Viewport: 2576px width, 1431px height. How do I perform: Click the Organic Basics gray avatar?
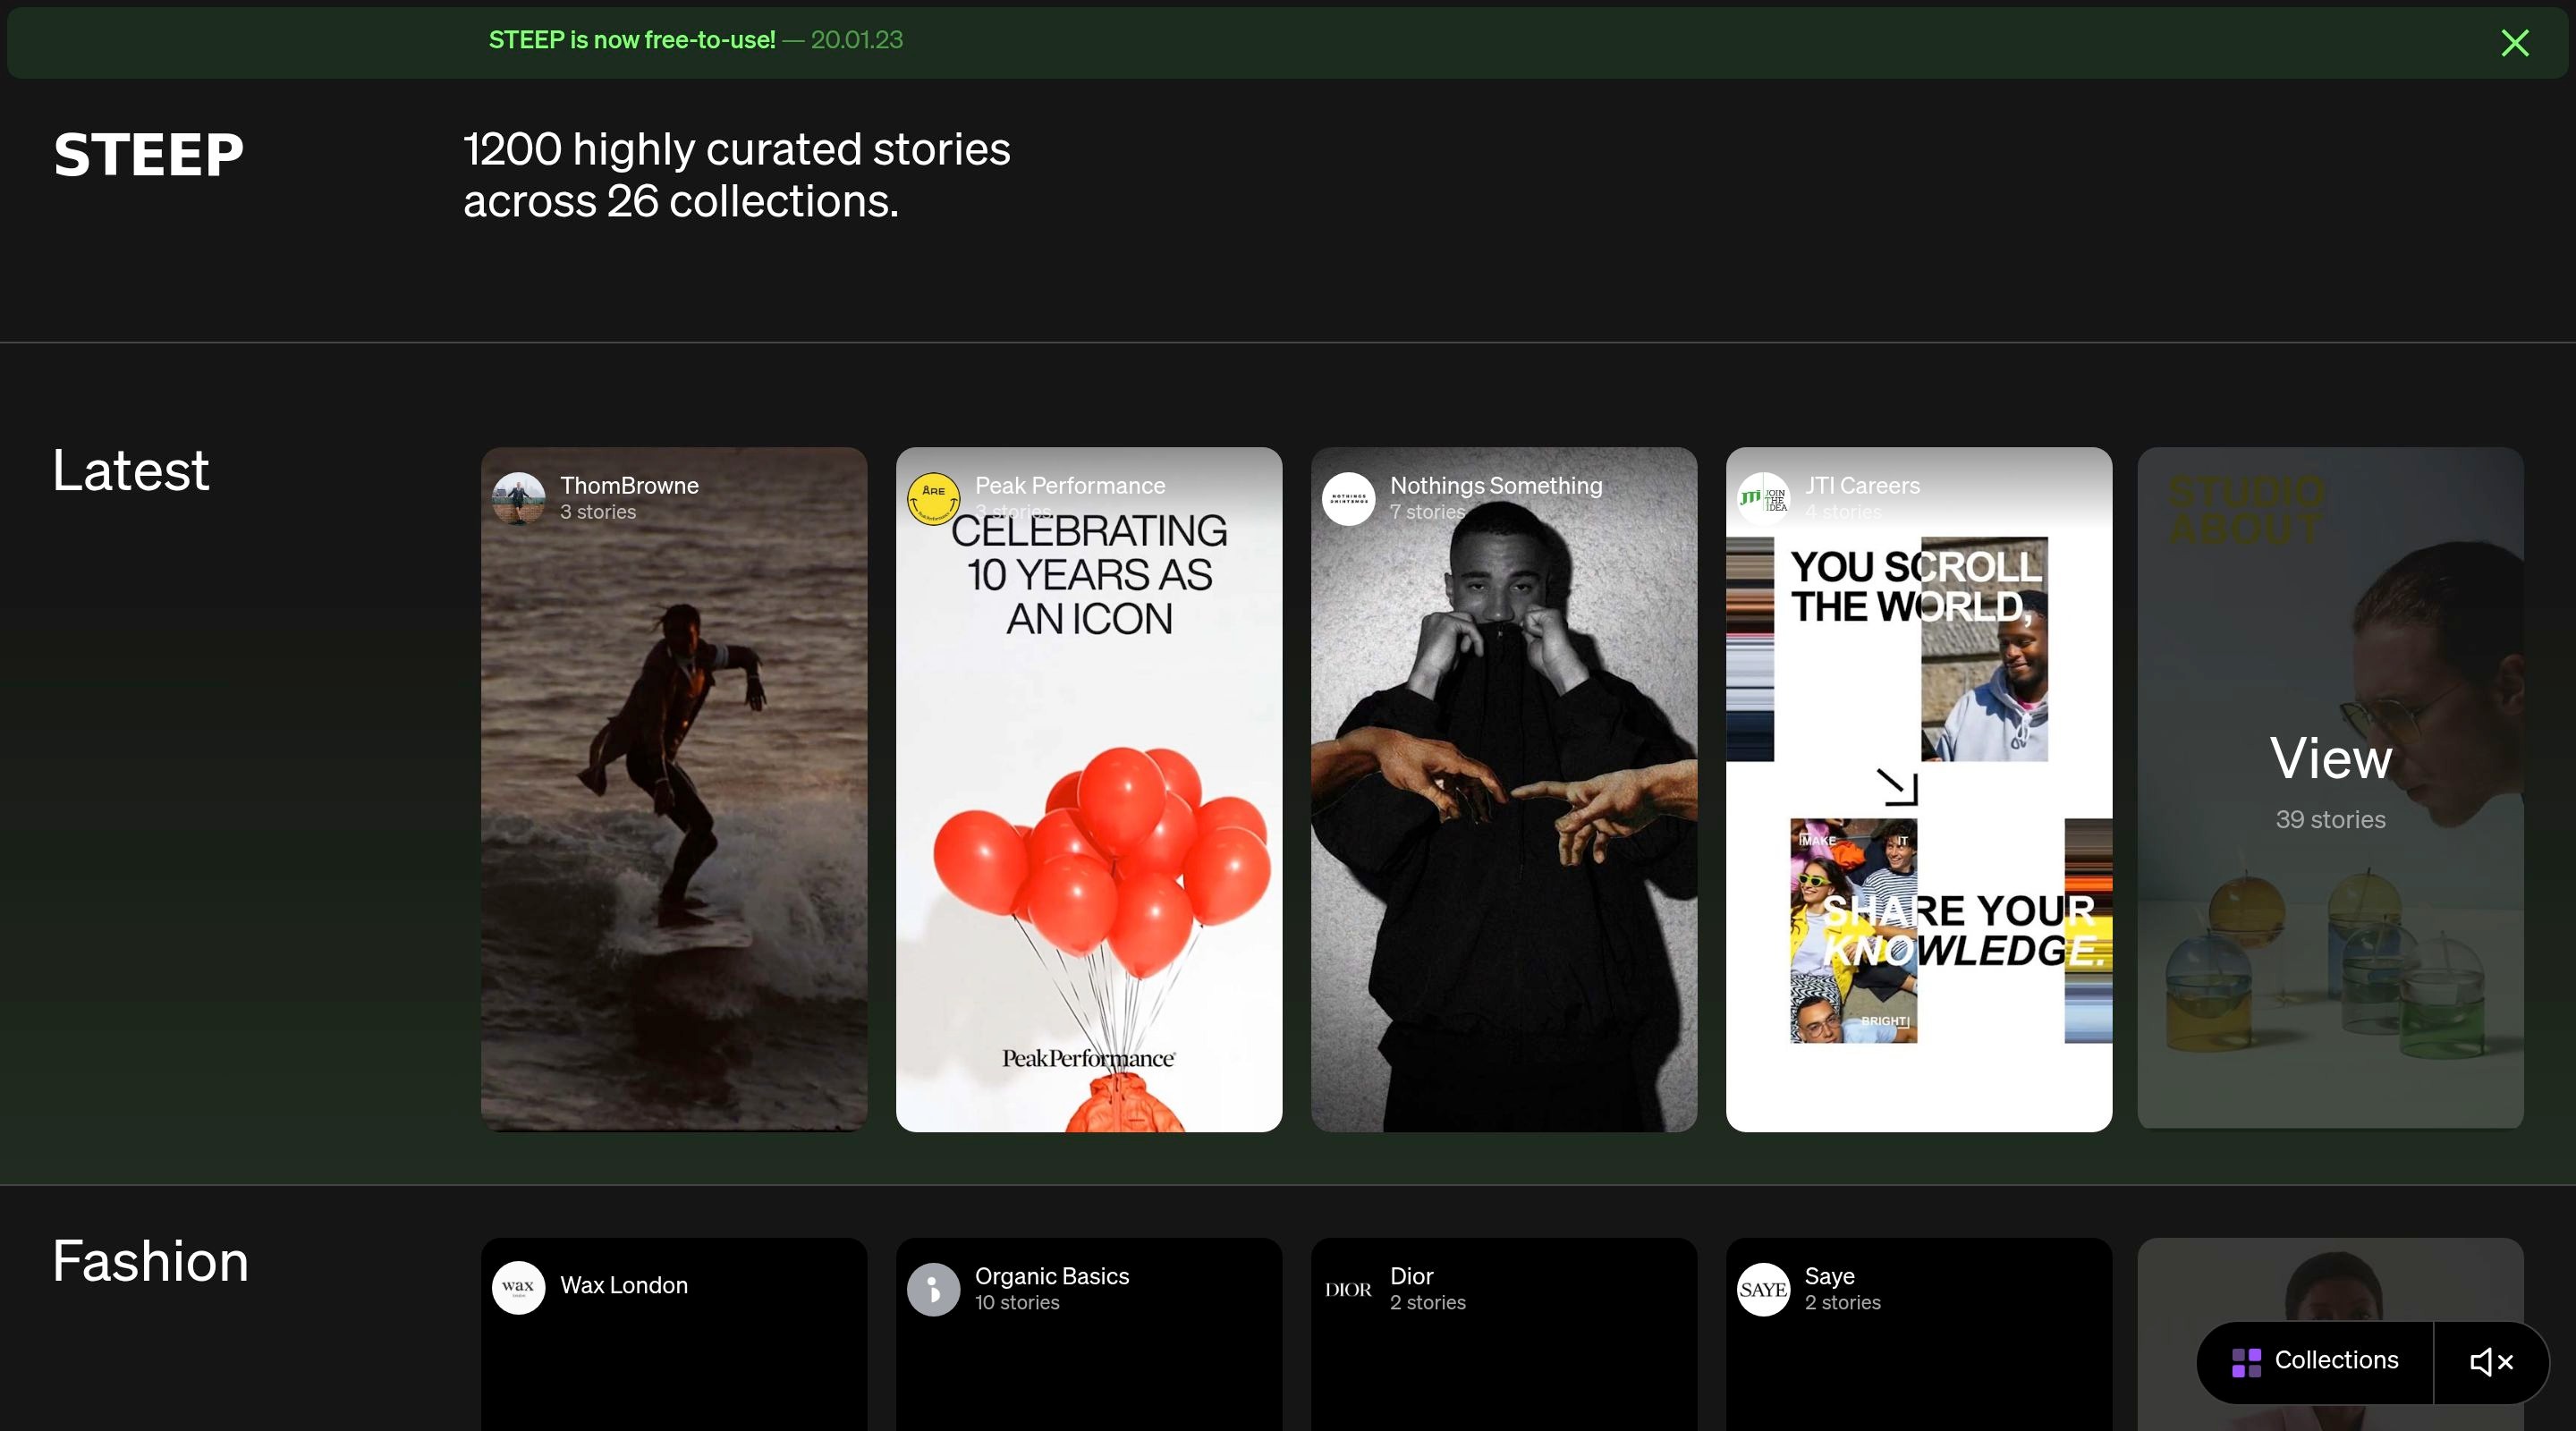coord(933,1288)
